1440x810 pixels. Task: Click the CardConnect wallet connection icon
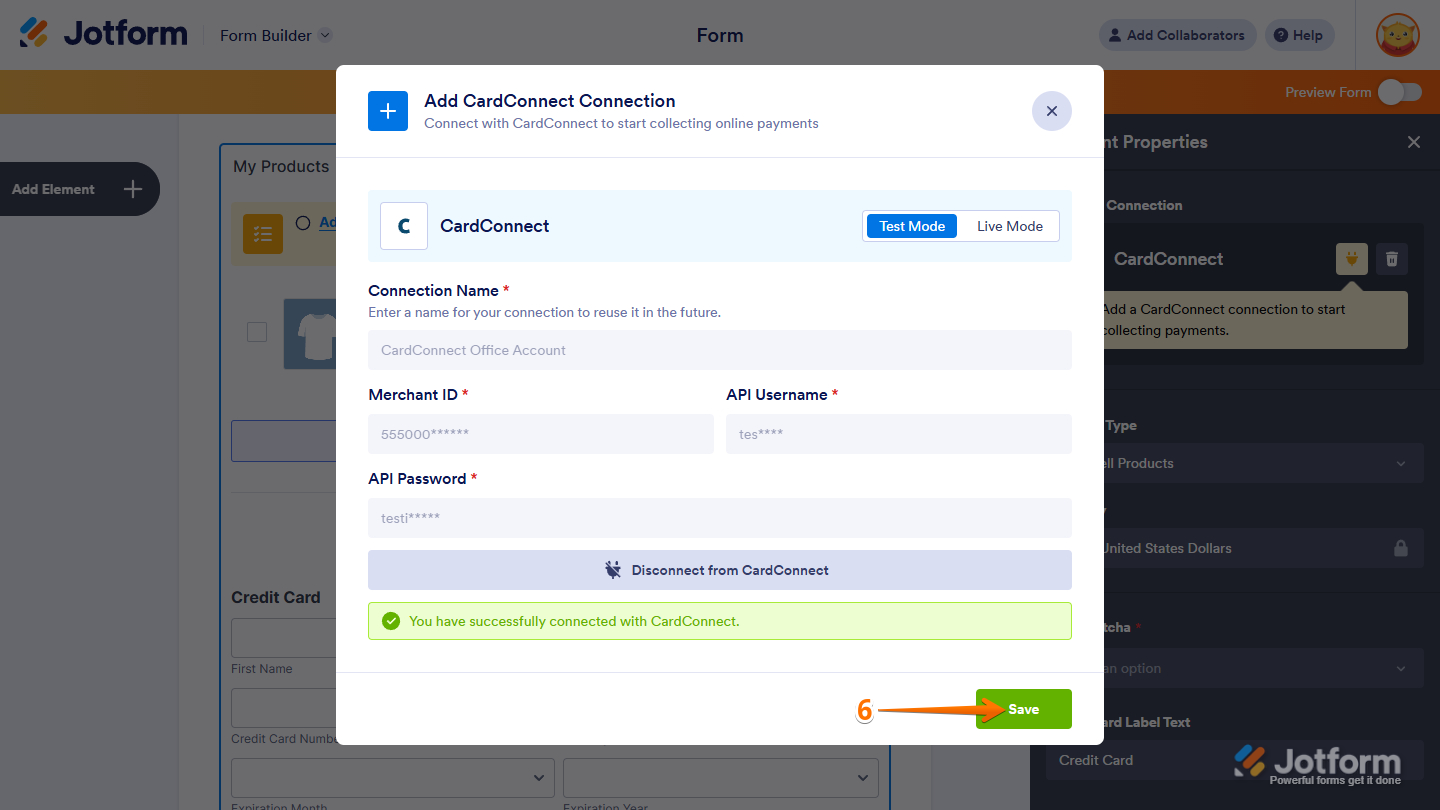pyautogui.click(x=1351, y=259)
